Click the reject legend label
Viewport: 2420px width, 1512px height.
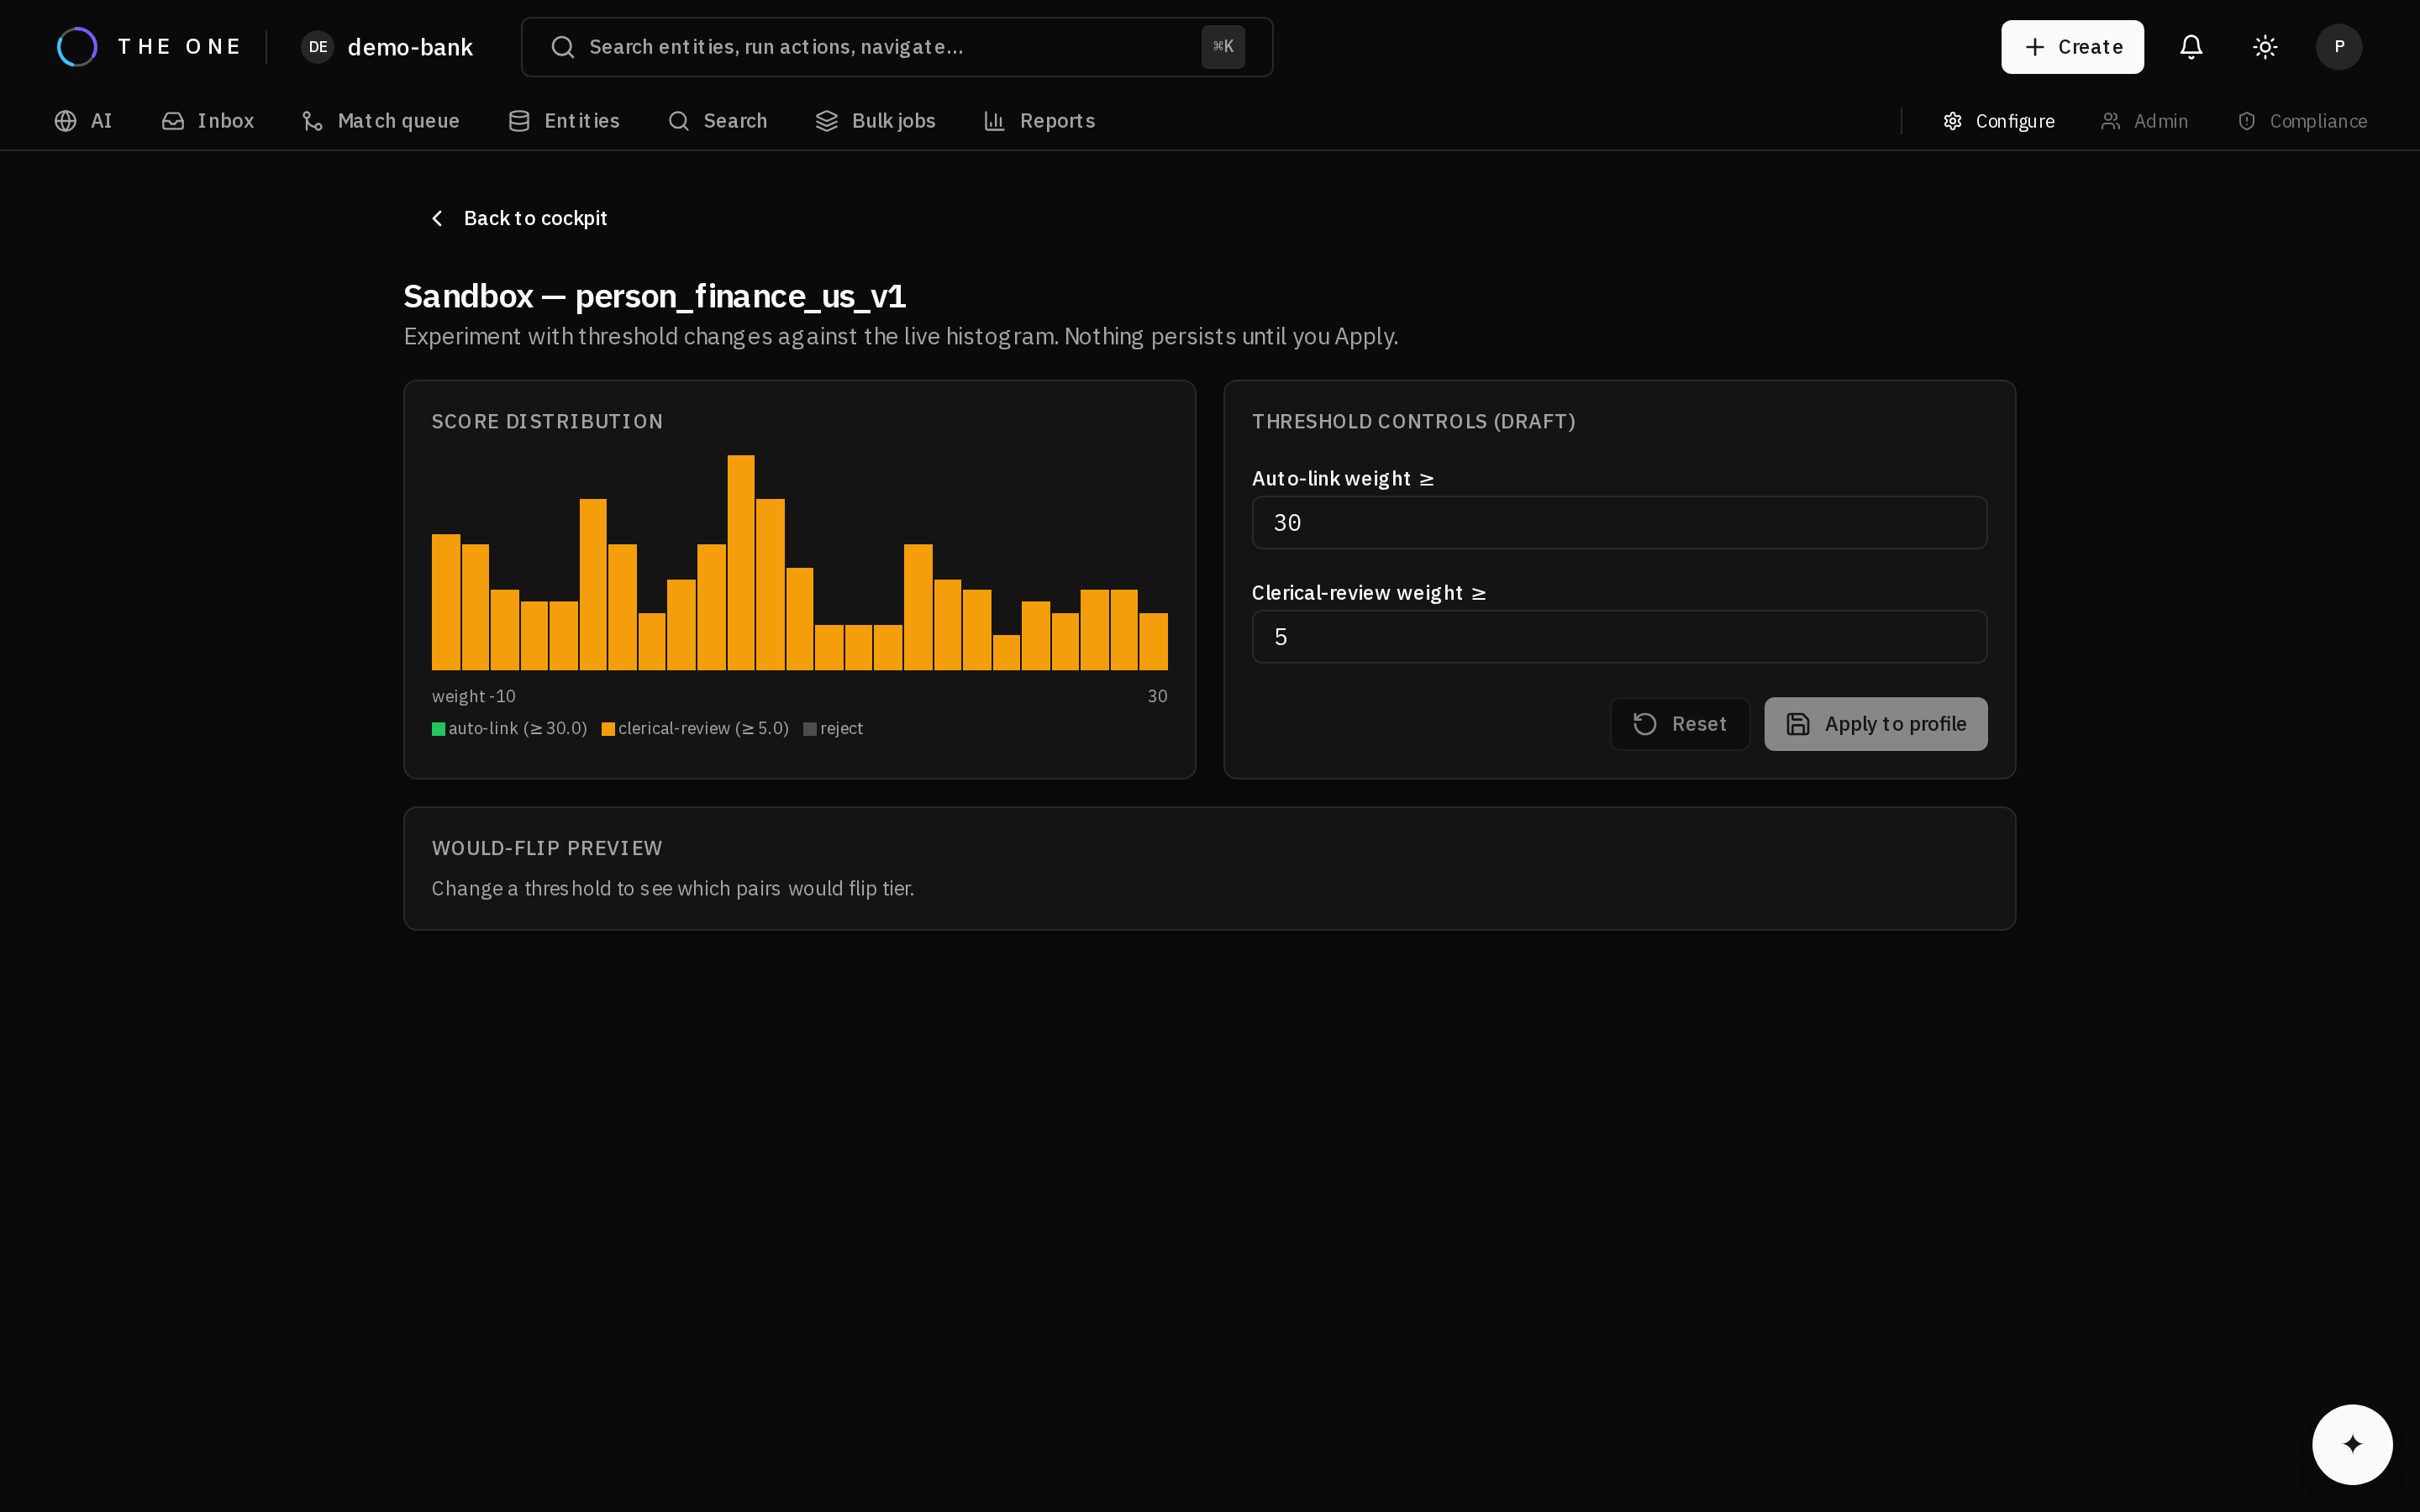click(842, 729)
